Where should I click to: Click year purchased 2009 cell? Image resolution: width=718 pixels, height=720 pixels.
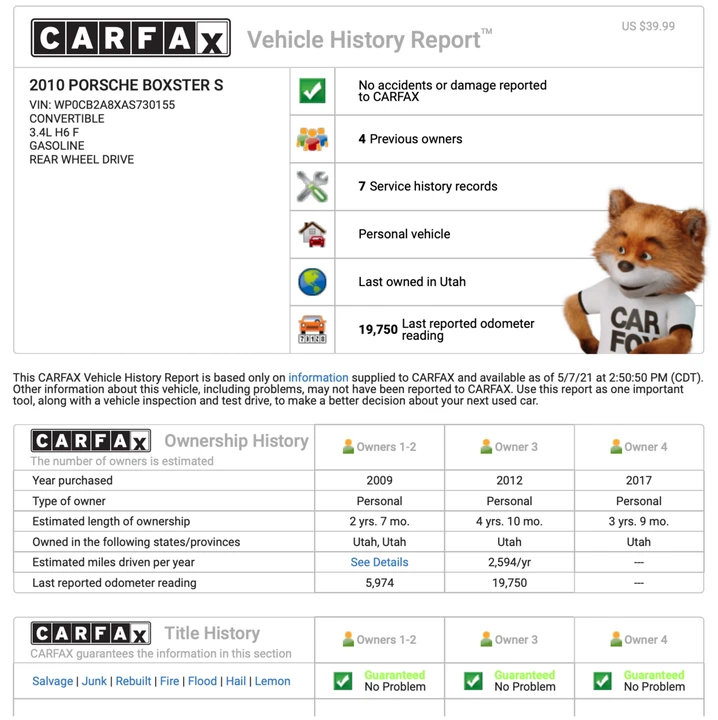[379, 480]
